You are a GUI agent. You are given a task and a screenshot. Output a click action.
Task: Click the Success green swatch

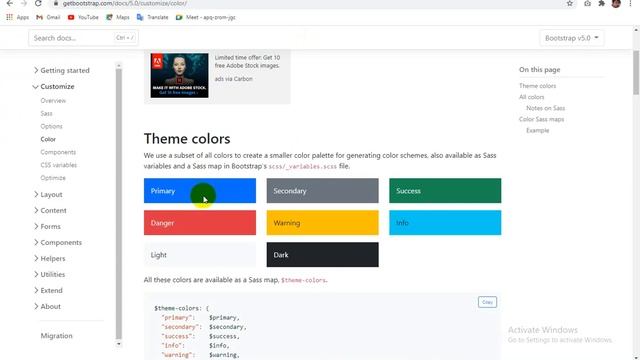[x=445, y=191]
